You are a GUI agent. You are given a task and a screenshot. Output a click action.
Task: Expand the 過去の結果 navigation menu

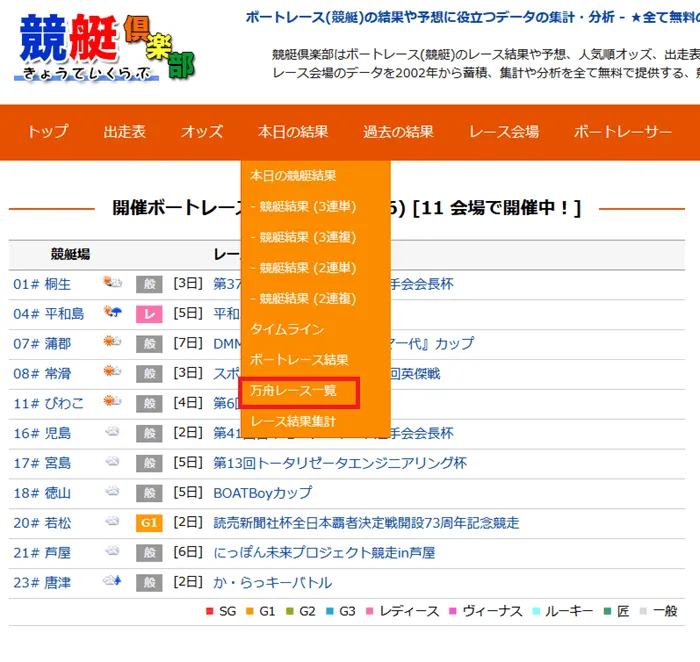pos(398,132)
